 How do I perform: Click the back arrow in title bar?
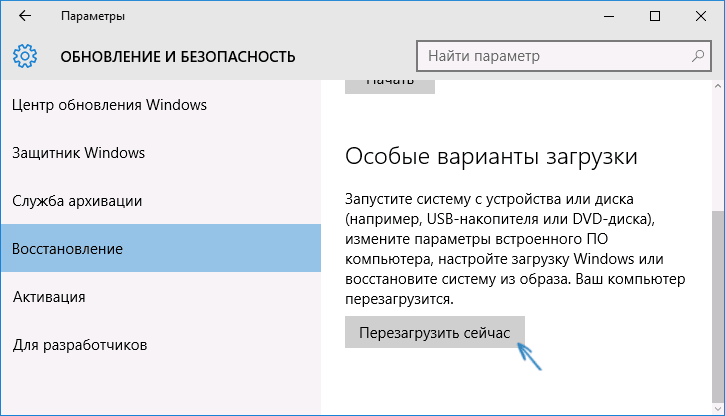[24, 17]
